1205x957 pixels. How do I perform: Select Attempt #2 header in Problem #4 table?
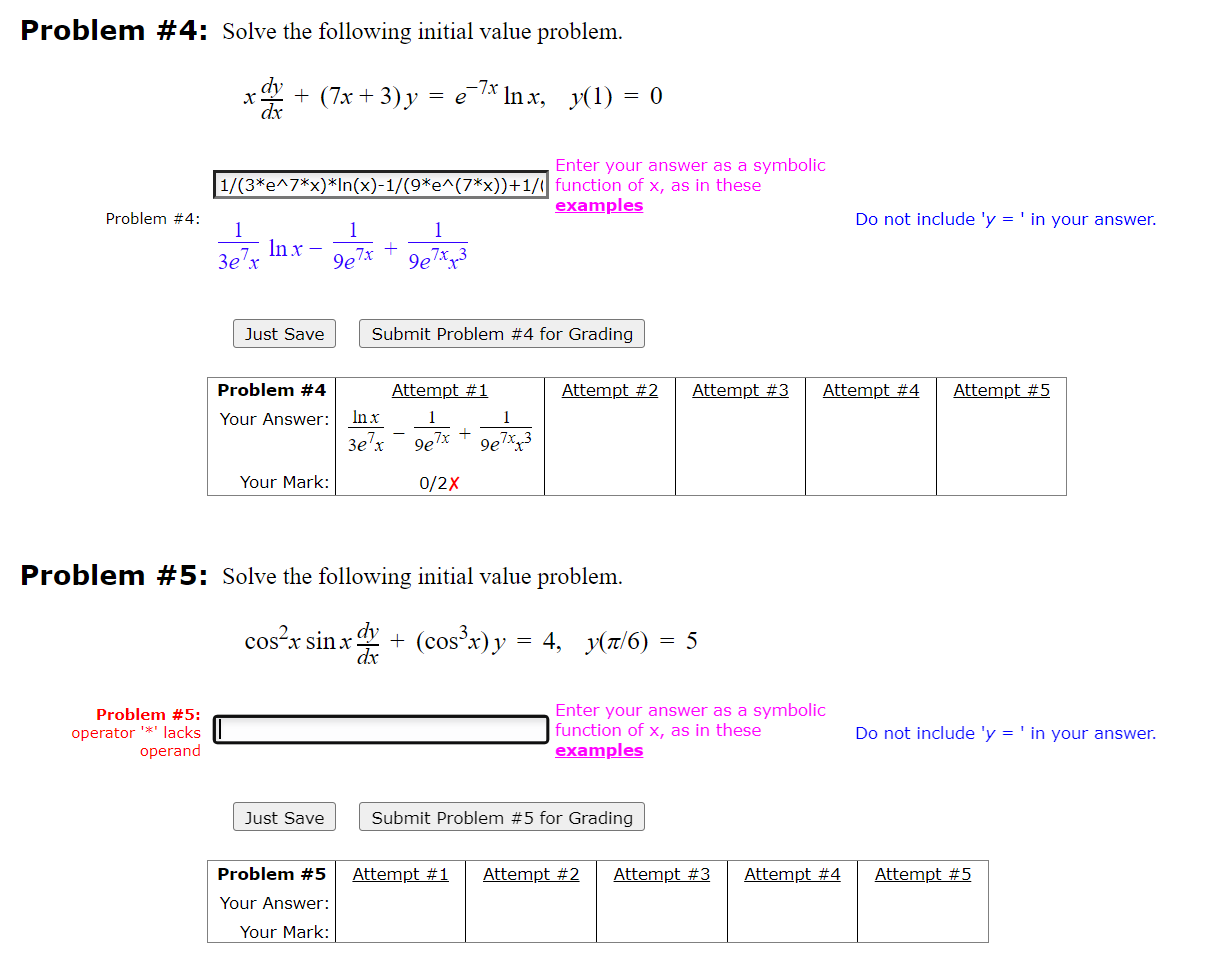coord(610,390)
